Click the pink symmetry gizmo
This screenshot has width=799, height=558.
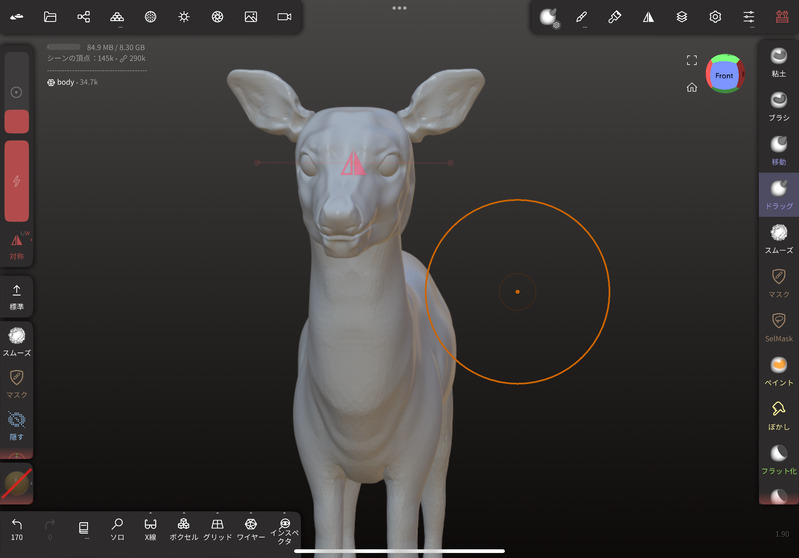353,164
